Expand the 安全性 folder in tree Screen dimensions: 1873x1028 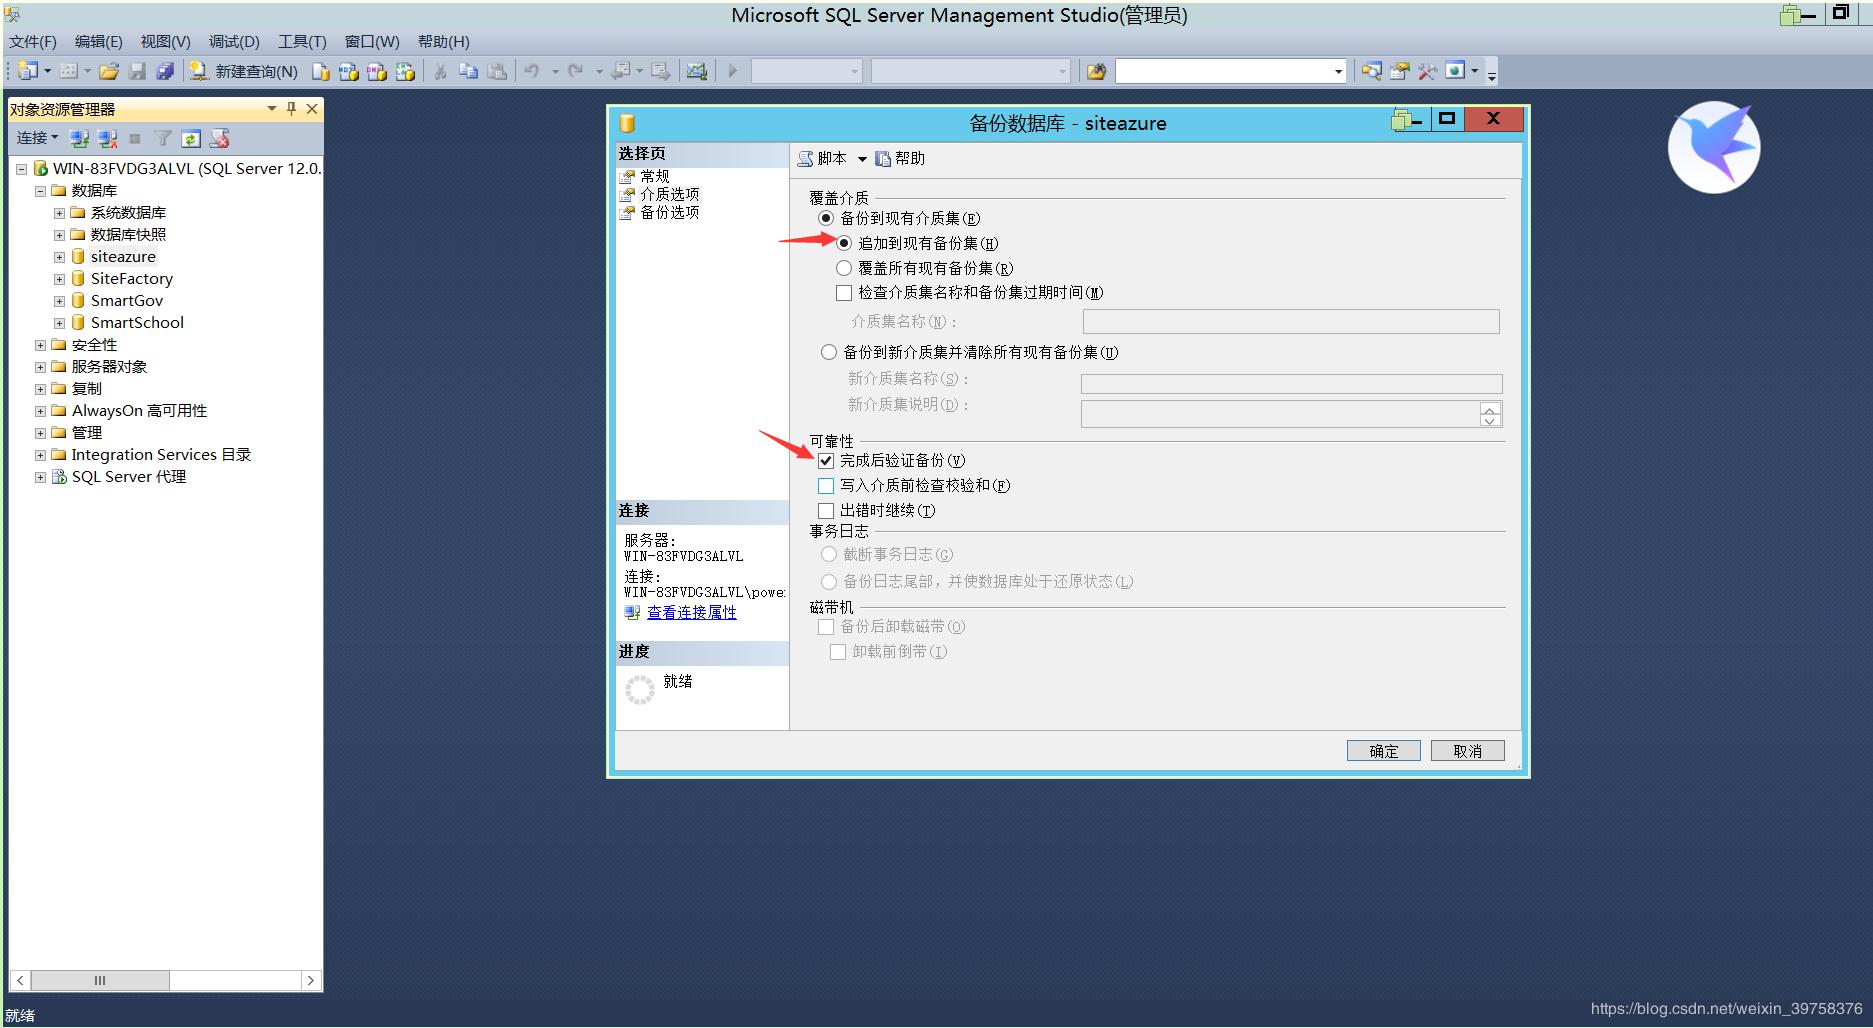coord(40,345)
